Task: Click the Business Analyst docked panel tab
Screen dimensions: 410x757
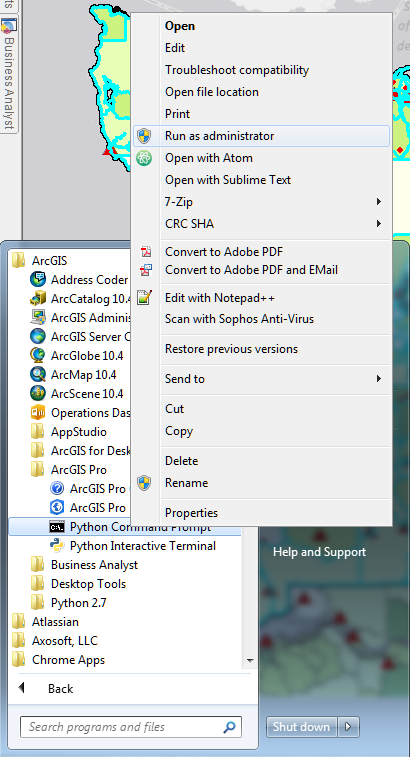Action: tap(9, 74)
